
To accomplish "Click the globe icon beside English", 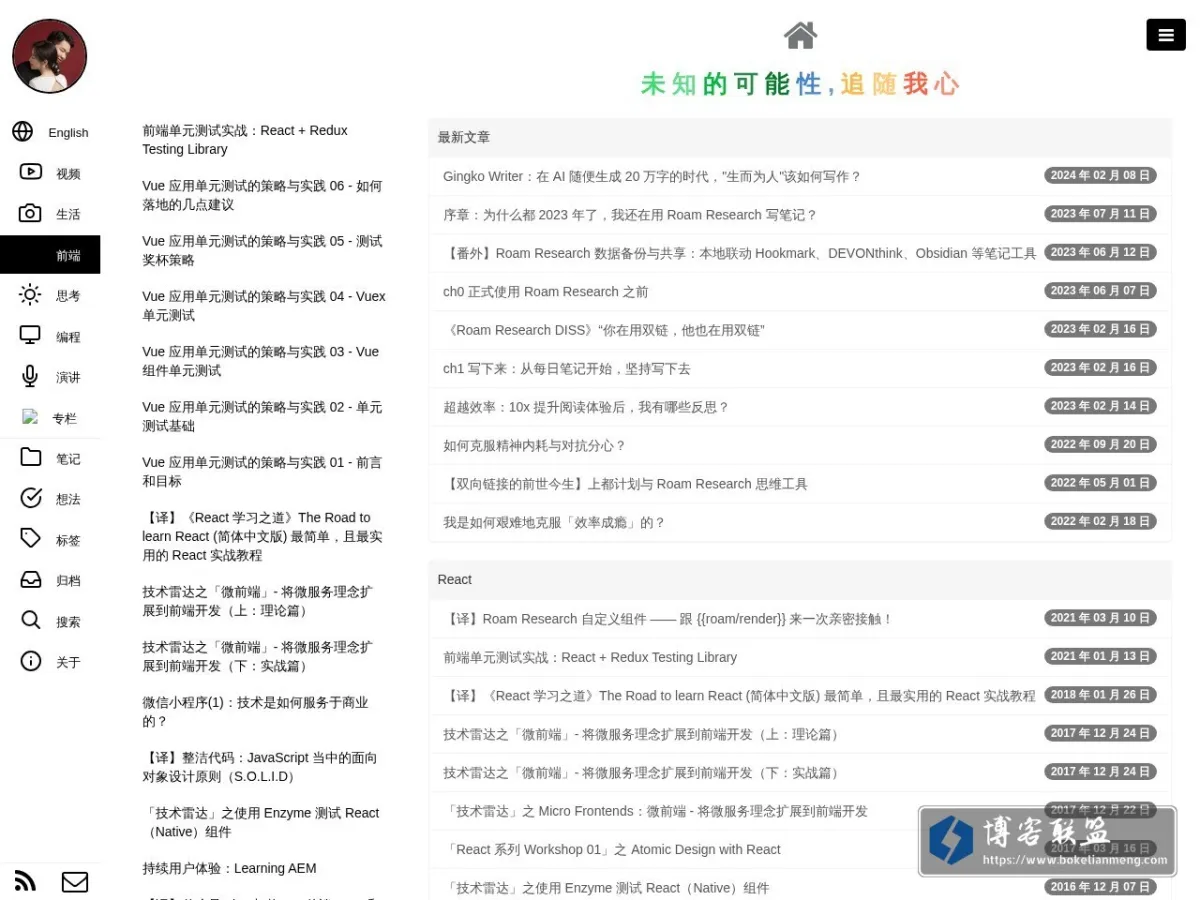I will pos(23,132).
